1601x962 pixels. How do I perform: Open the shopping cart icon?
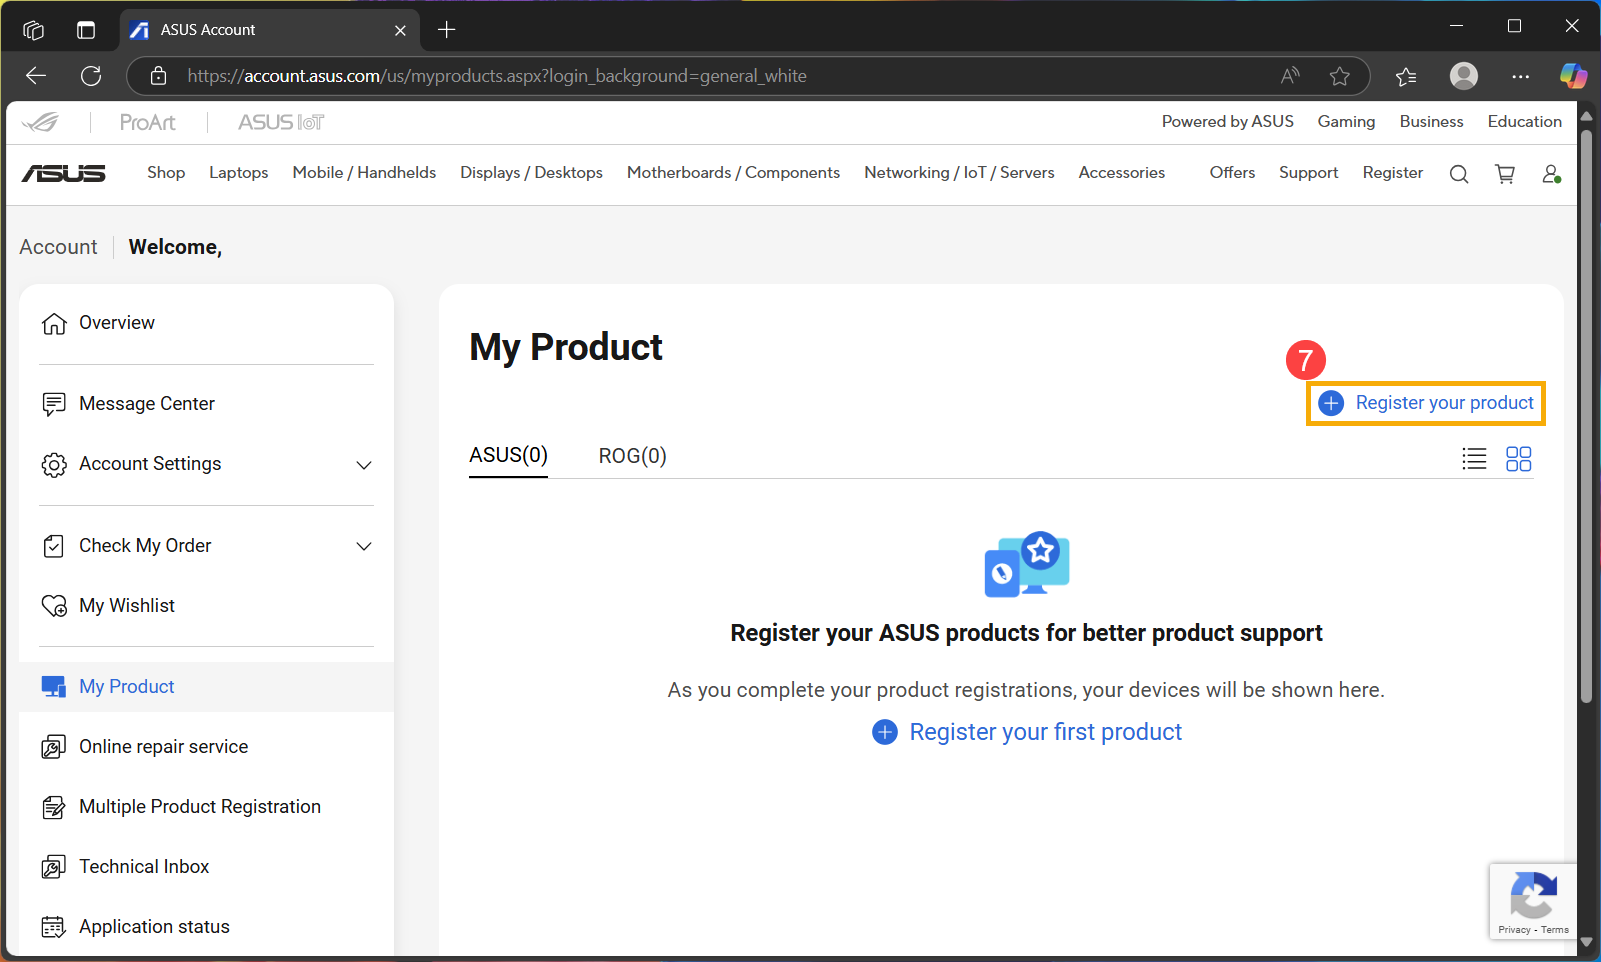click(x=1505, y=174)
